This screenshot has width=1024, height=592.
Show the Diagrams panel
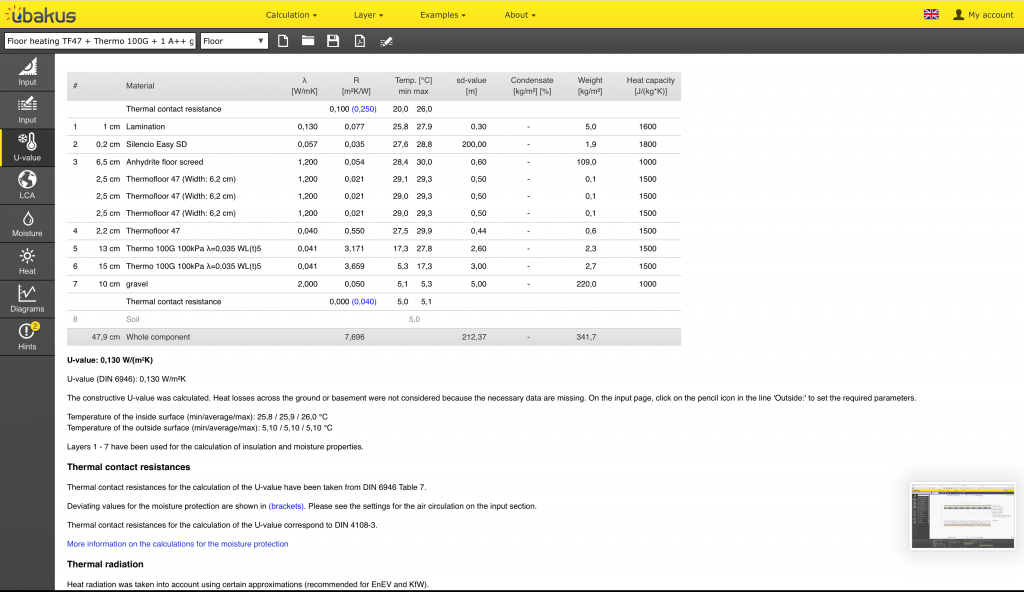coord(27,298)
